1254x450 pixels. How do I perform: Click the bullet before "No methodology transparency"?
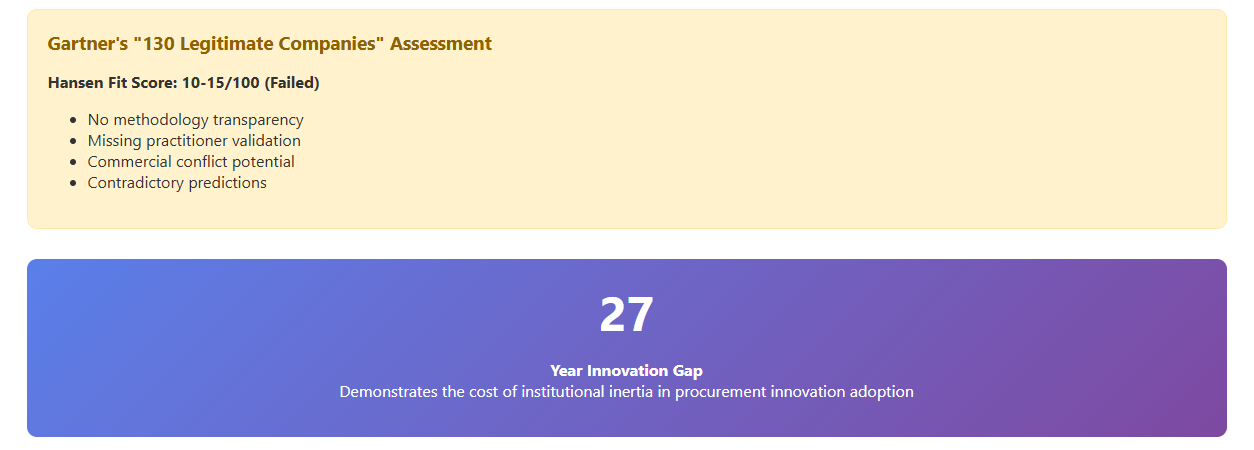click(73, 120)
